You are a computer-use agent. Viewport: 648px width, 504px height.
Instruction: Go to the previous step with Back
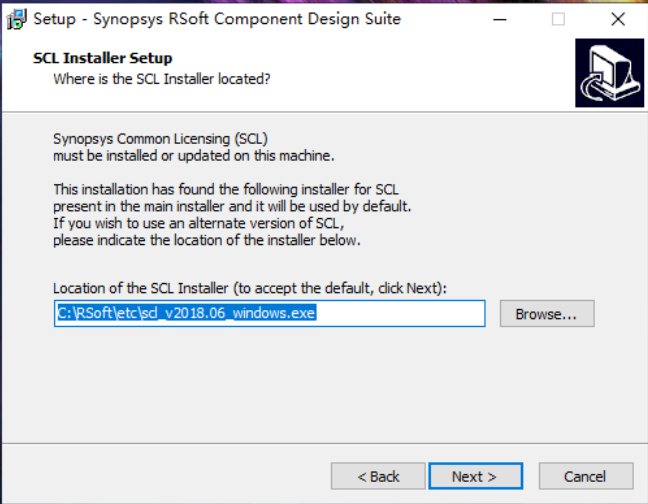click(x=378, y=476)
